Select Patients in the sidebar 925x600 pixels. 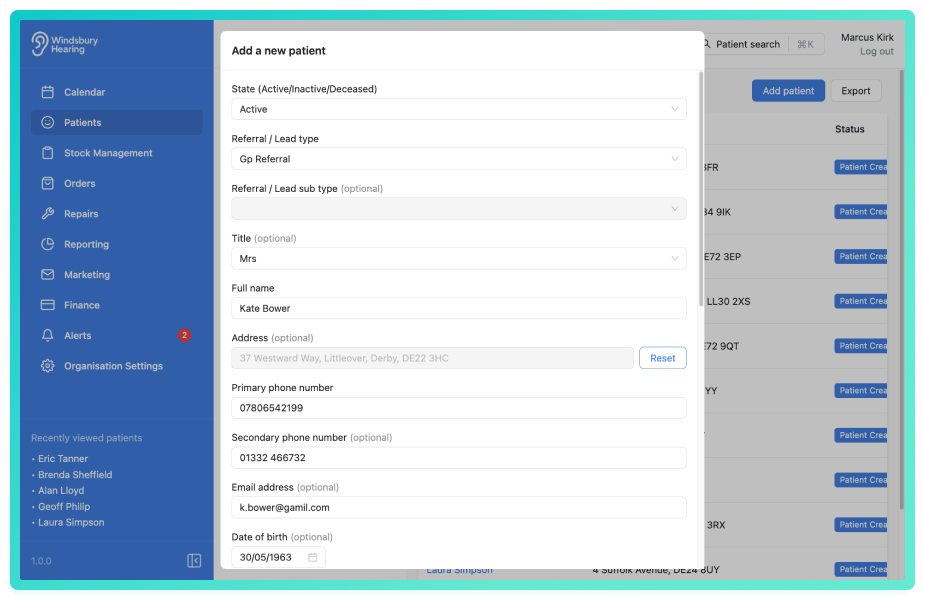117,122
